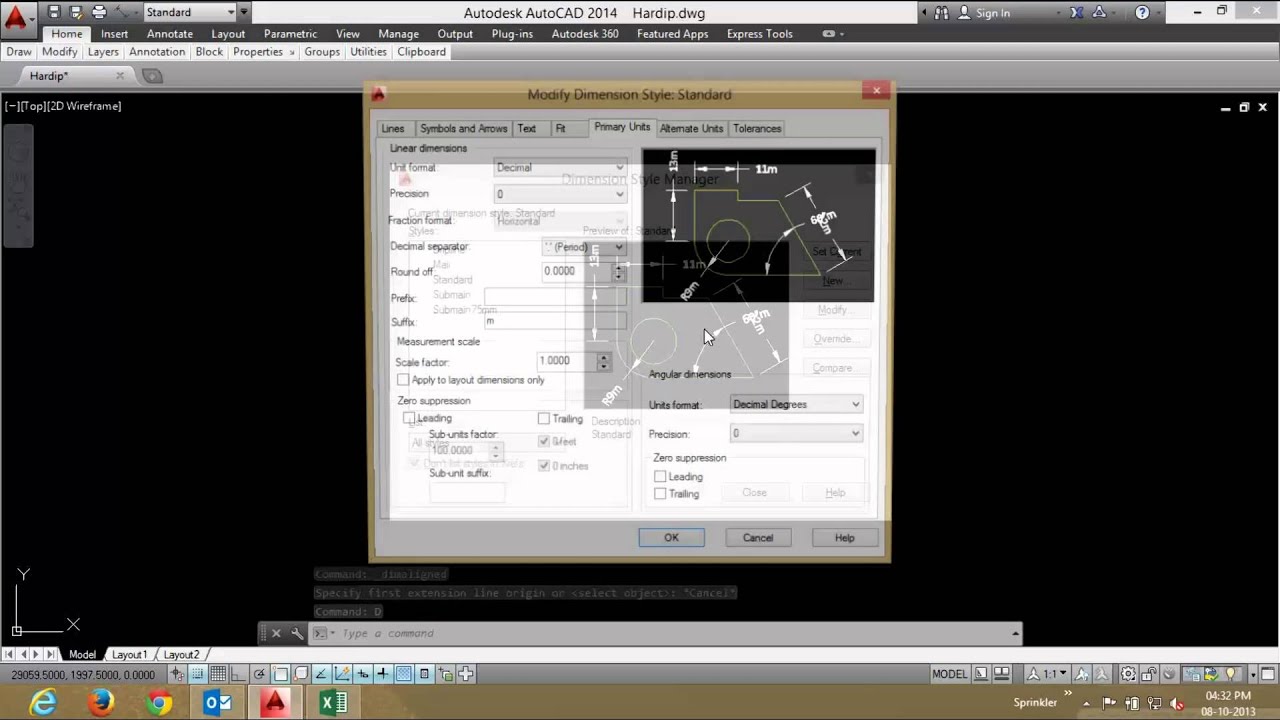Open the linear Precision dropdown

pos(560,194)
